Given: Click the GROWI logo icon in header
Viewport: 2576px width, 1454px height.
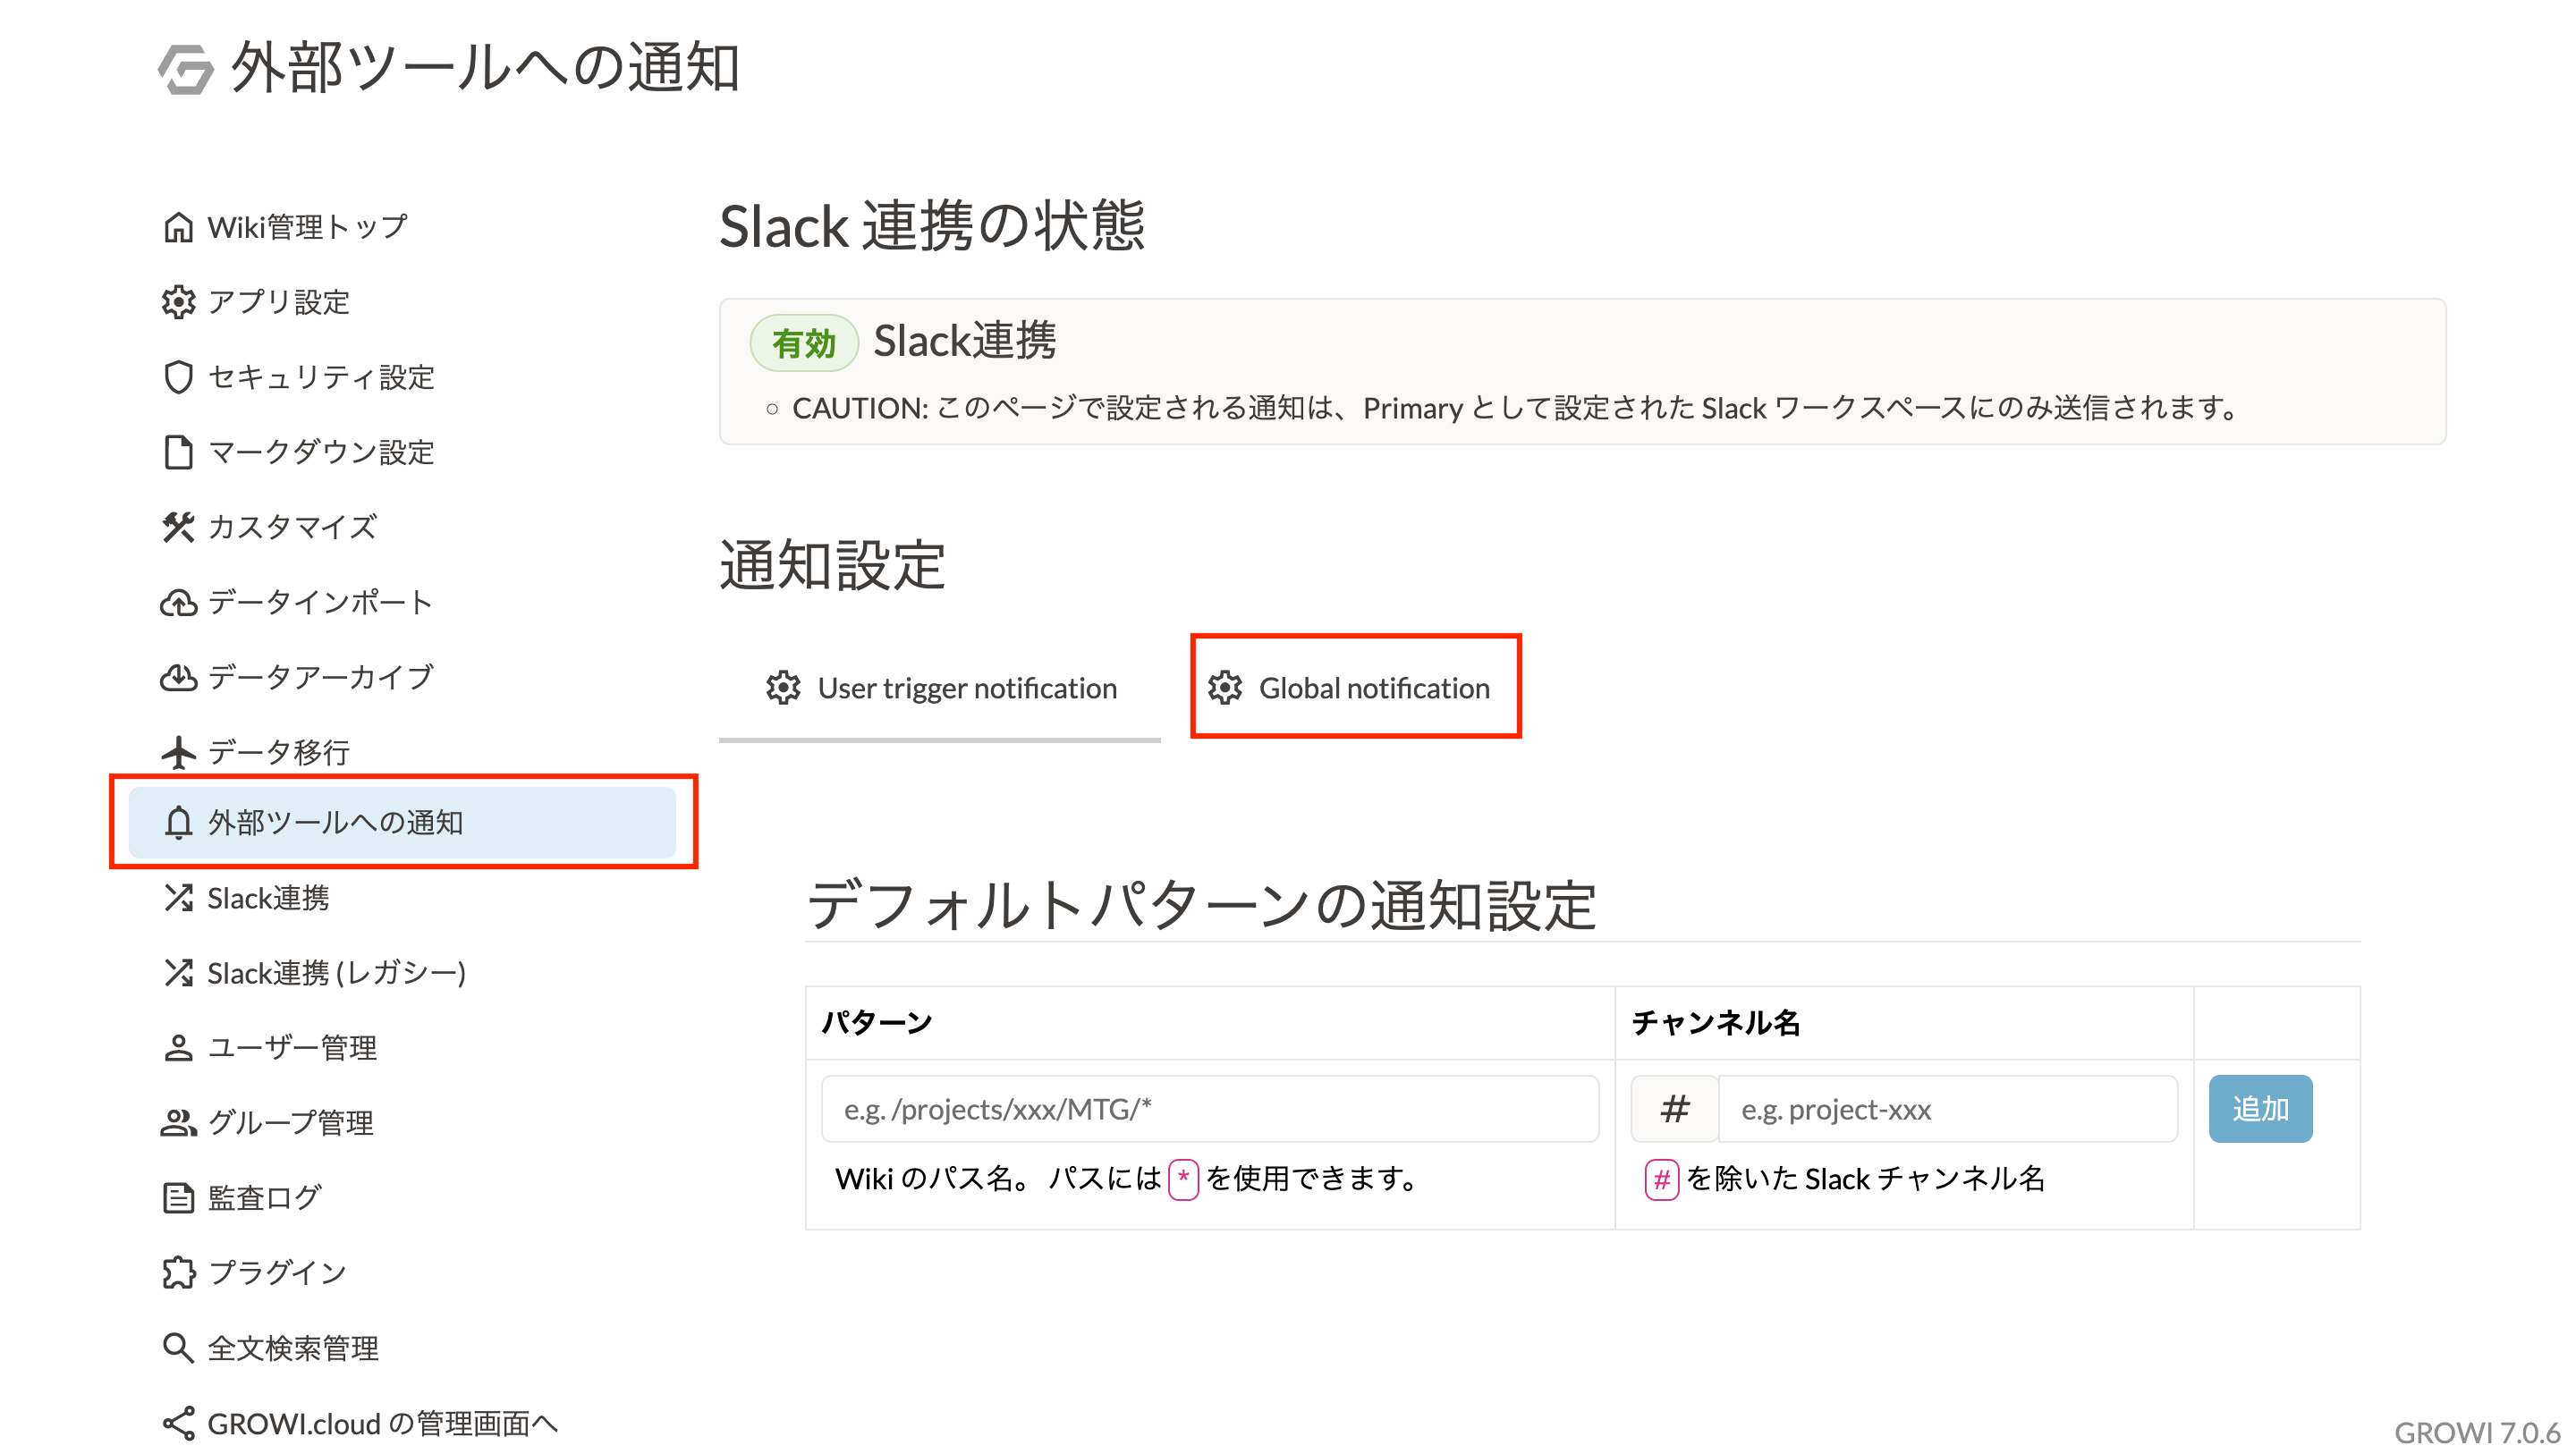Looking at the screenshot, I should click(186, 69).
